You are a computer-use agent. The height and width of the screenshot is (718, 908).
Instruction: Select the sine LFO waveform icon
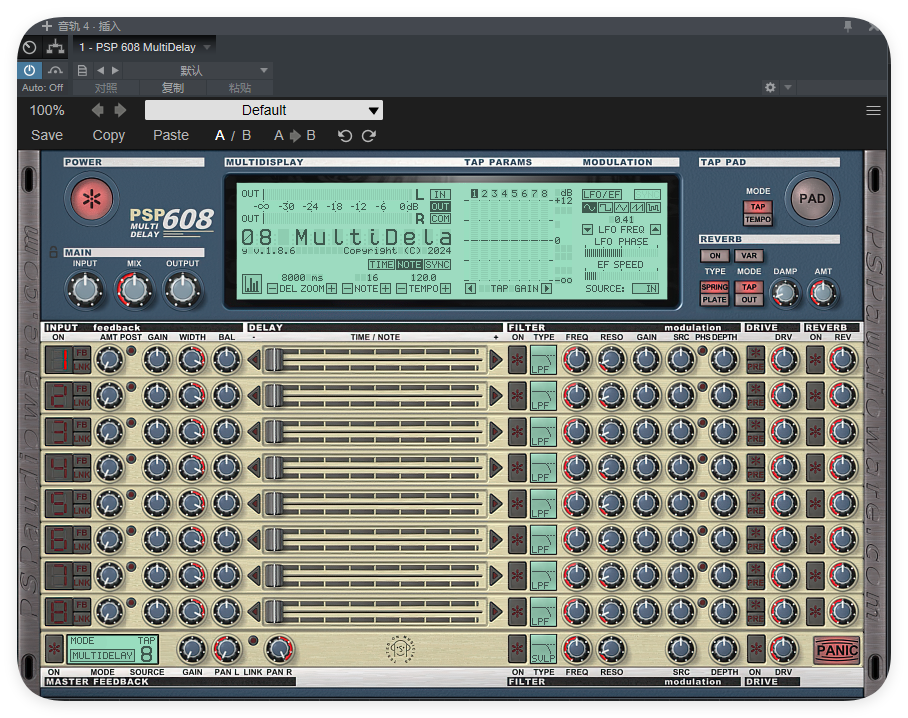pos(590,207)
